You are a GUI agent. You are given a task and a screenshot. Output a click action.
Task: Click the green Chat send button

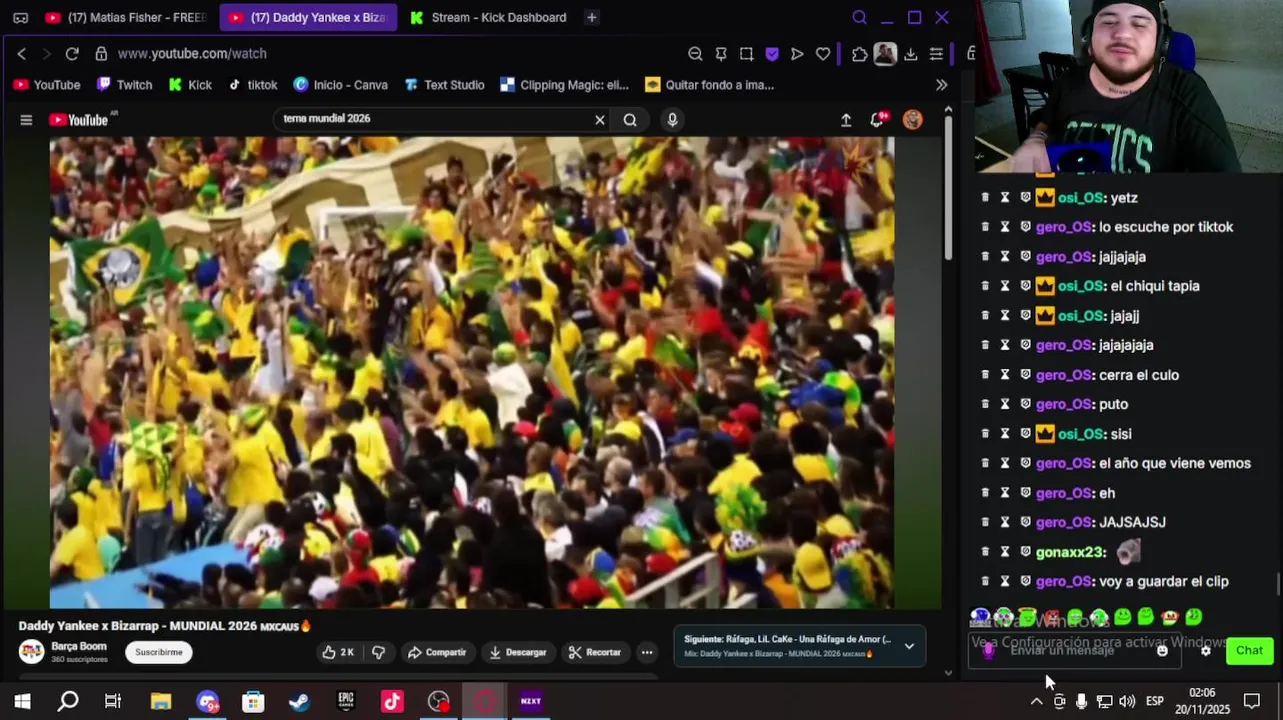[1249, 651]
